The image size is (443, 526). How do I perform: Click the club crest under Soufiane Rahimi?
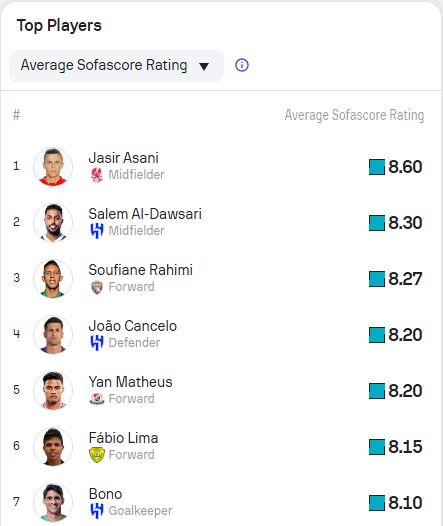tap(97, 287)
